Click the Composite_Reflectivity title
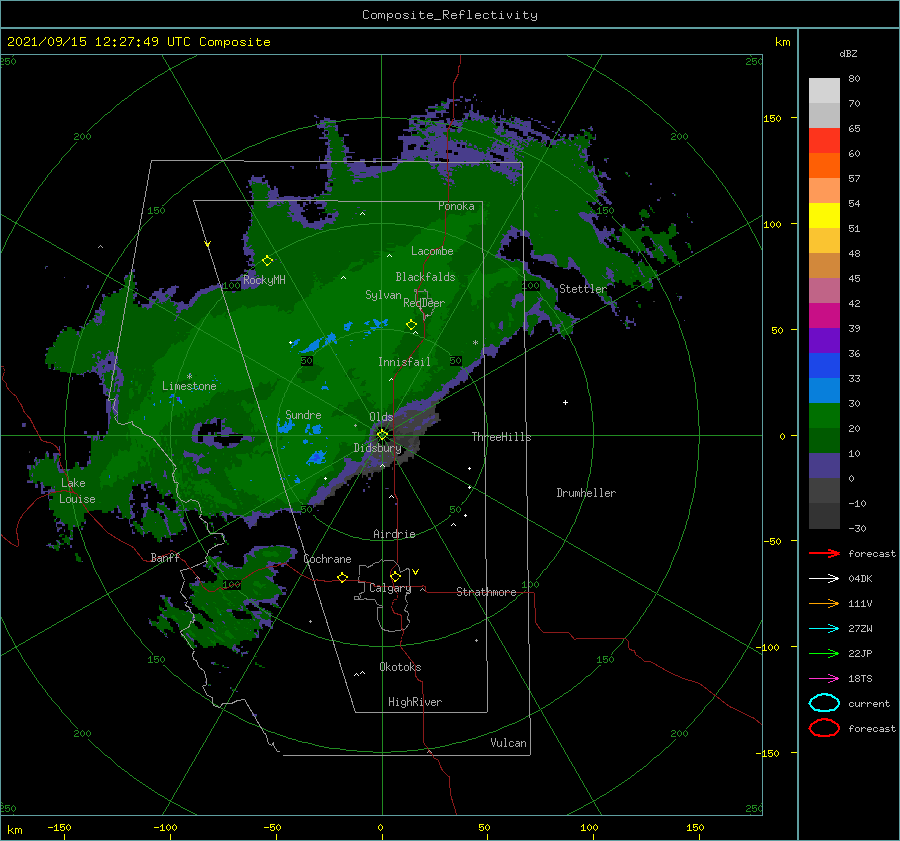 tap(450, 15)
